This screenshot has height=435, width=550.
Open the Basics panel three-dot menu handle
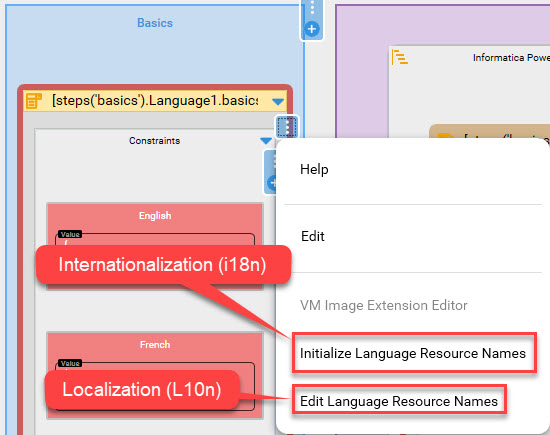click(x=312, y=8)
